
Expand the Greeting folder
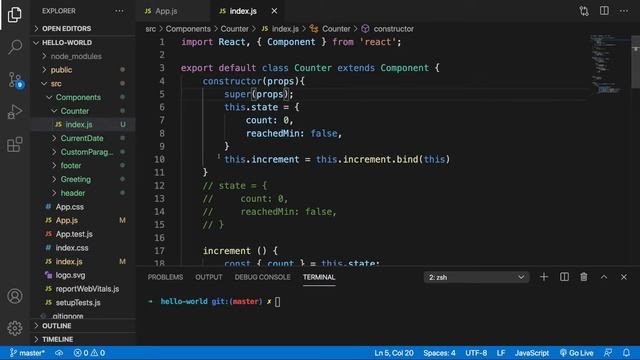[83, 179]
